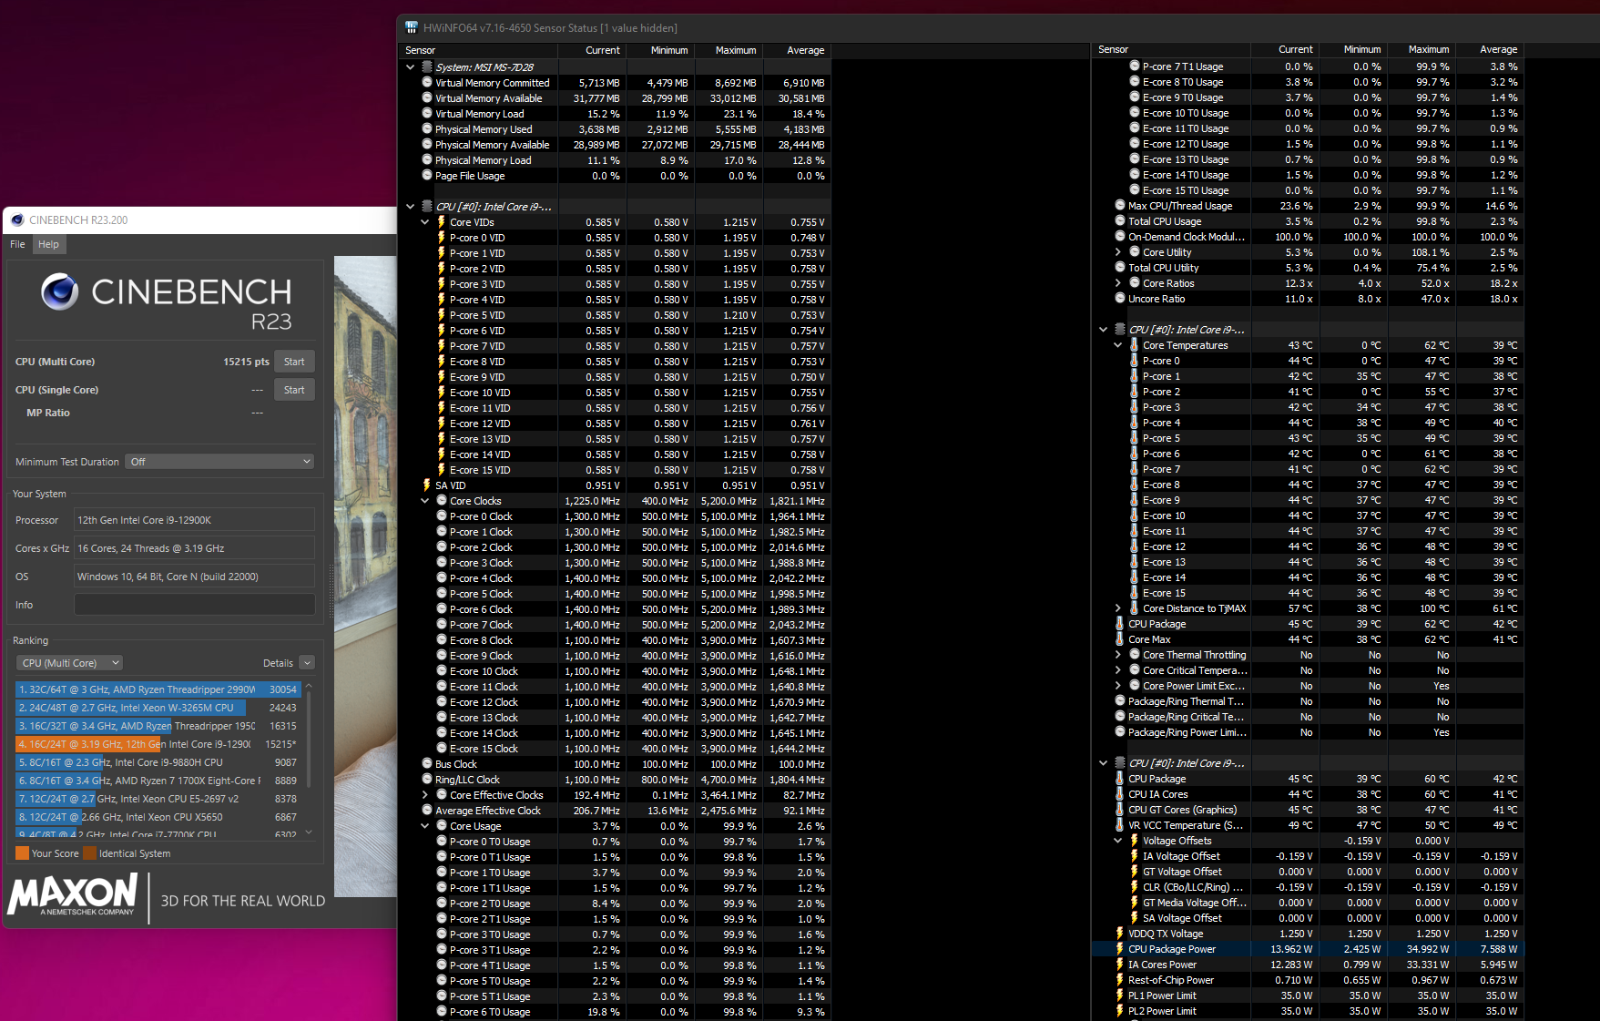Click the IA Cores Power icon
The image size is (1600, 1021).
[x=1120, y=965]
